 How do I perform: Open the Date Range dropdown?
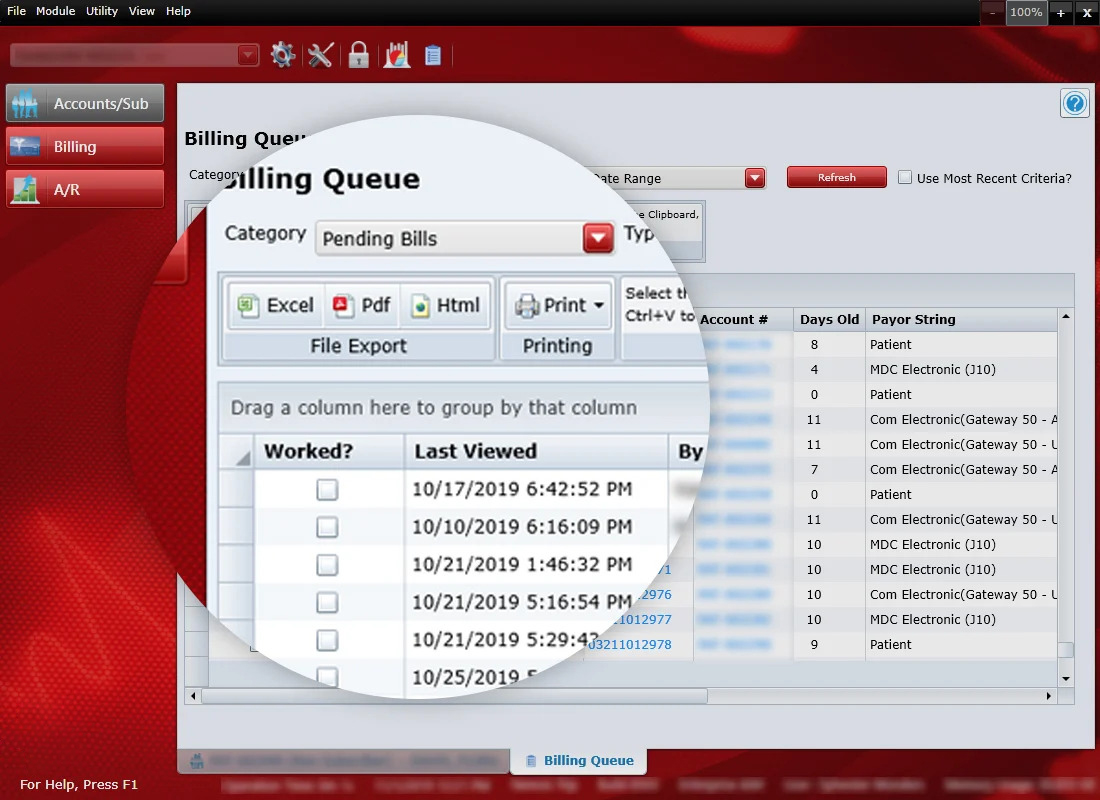click(x=754, y=177)
